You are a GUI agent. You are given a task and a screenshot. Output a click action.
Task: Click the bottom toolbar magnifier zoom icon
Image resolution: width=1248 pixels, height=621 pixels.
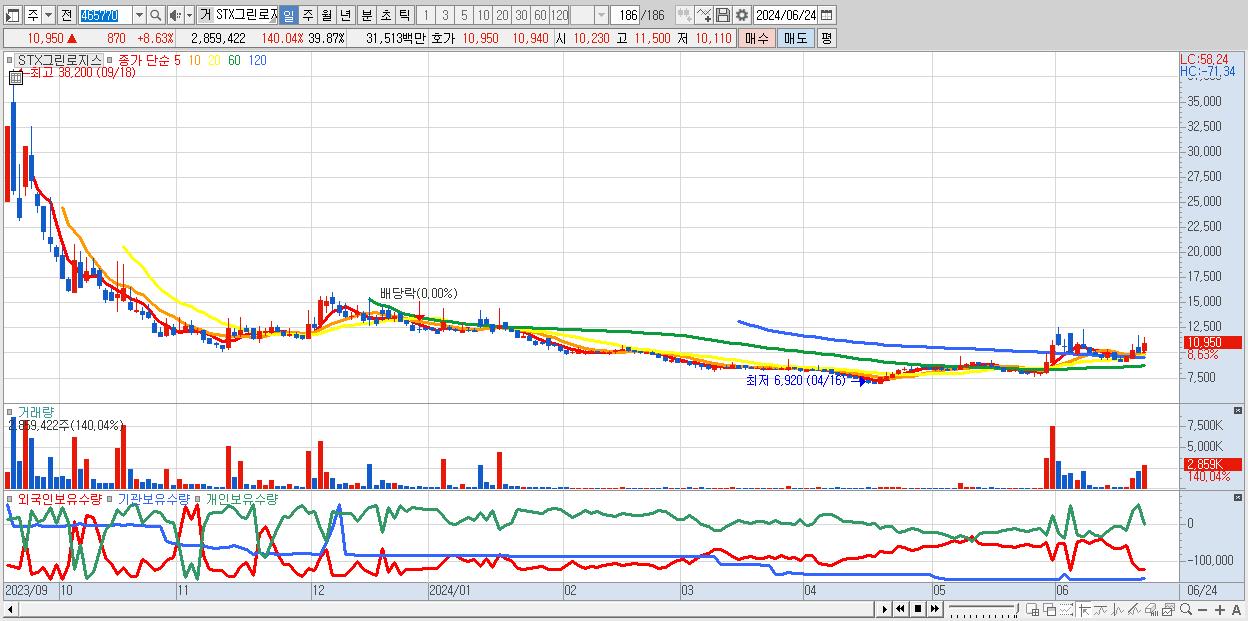pyautogui.click(x=1186, y=609)
